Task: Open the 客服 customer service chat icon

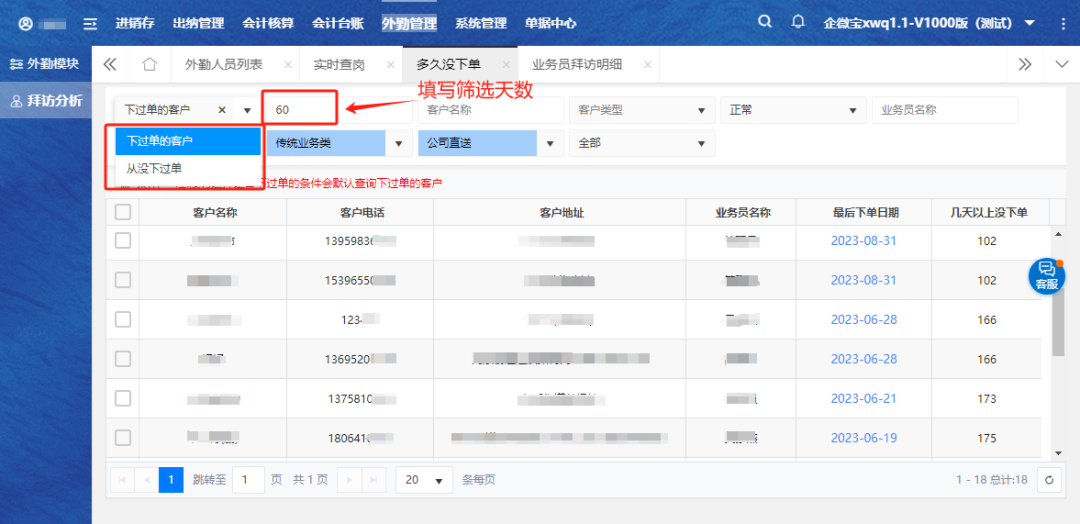Action: tap(1046, 275)
